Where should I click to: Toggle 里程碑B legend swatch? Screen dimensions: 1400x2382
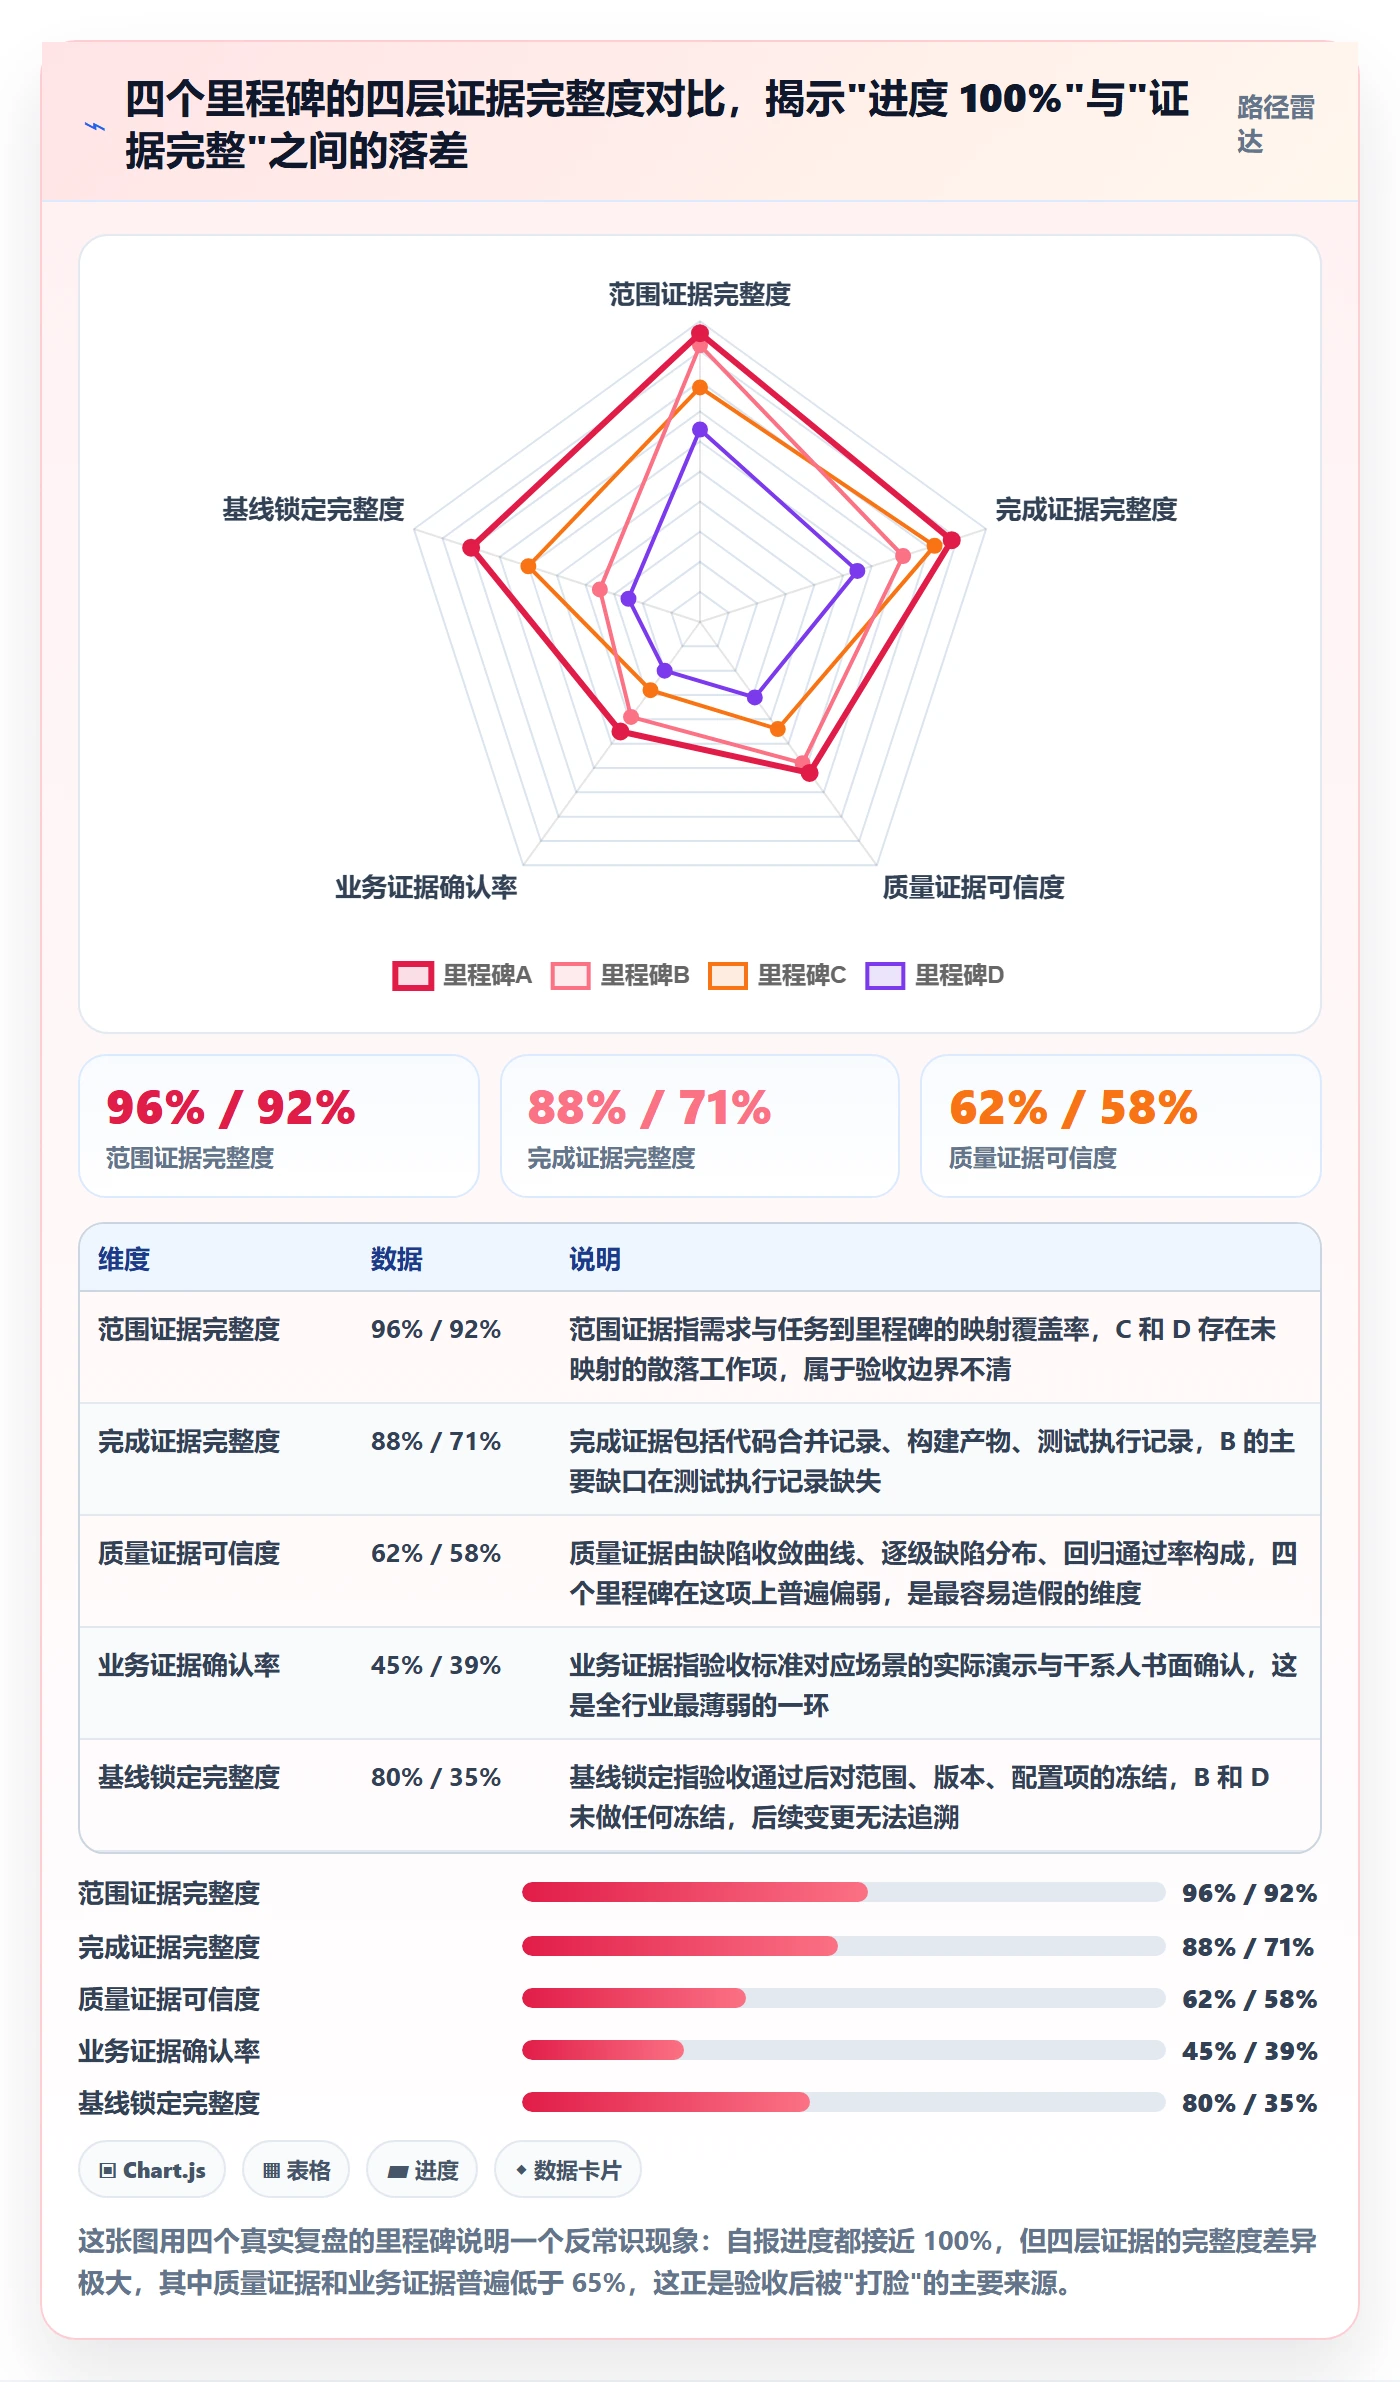[570, 975]
